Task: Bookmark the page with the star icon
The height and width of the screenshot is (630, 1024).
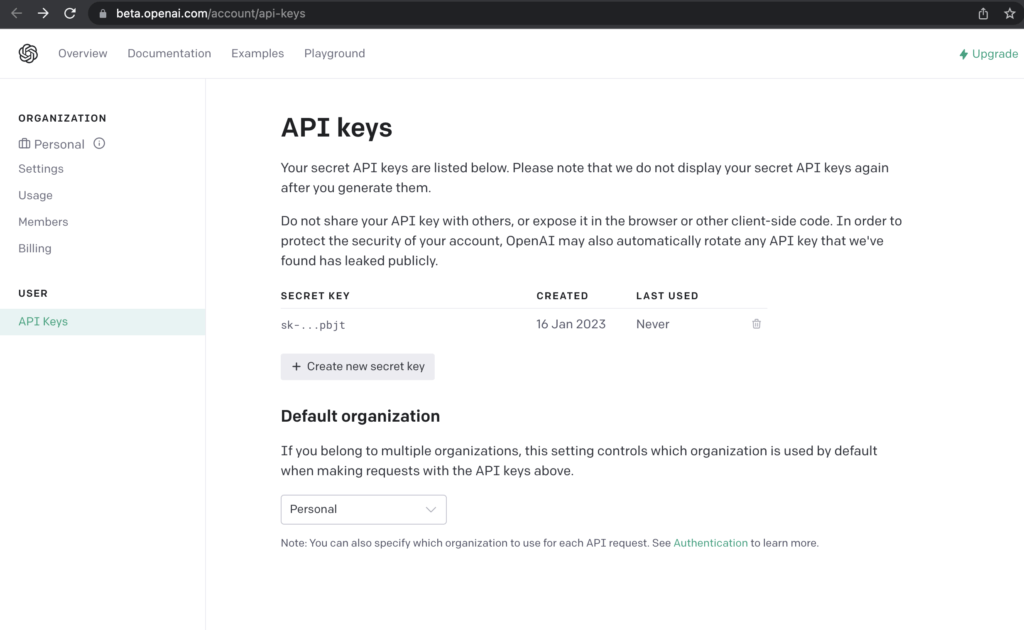Action: point(1010,14)
